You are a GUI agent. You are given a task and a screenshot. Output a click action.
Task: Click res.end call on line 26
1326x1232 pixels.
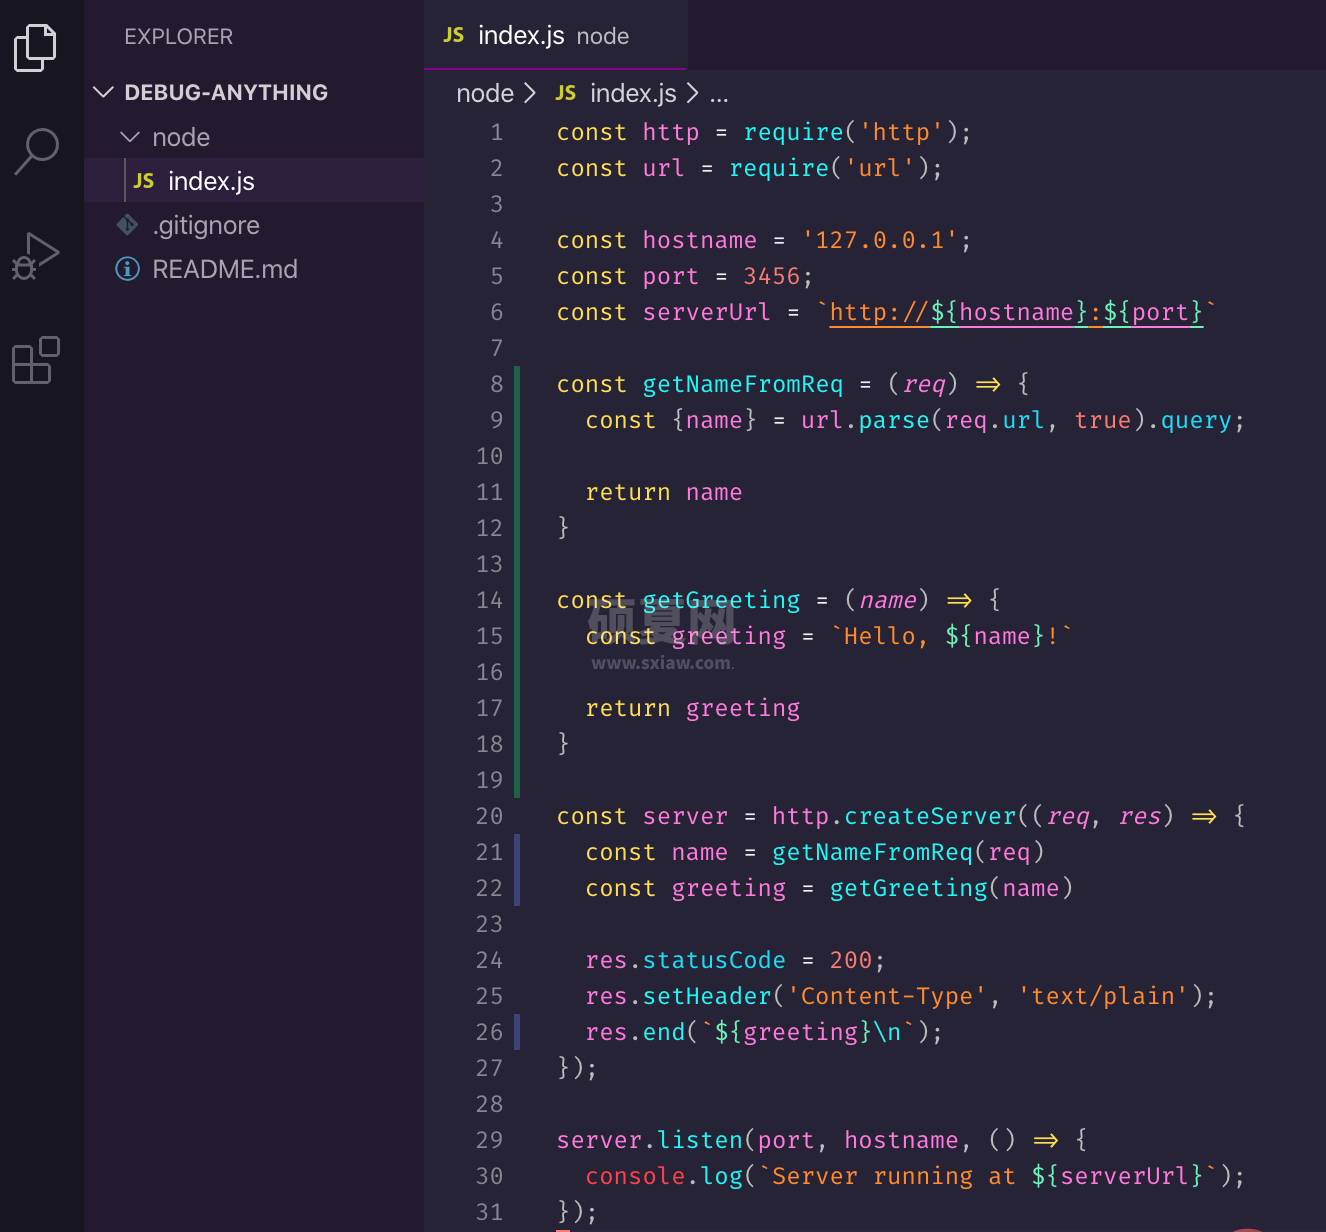(635, 1032)
